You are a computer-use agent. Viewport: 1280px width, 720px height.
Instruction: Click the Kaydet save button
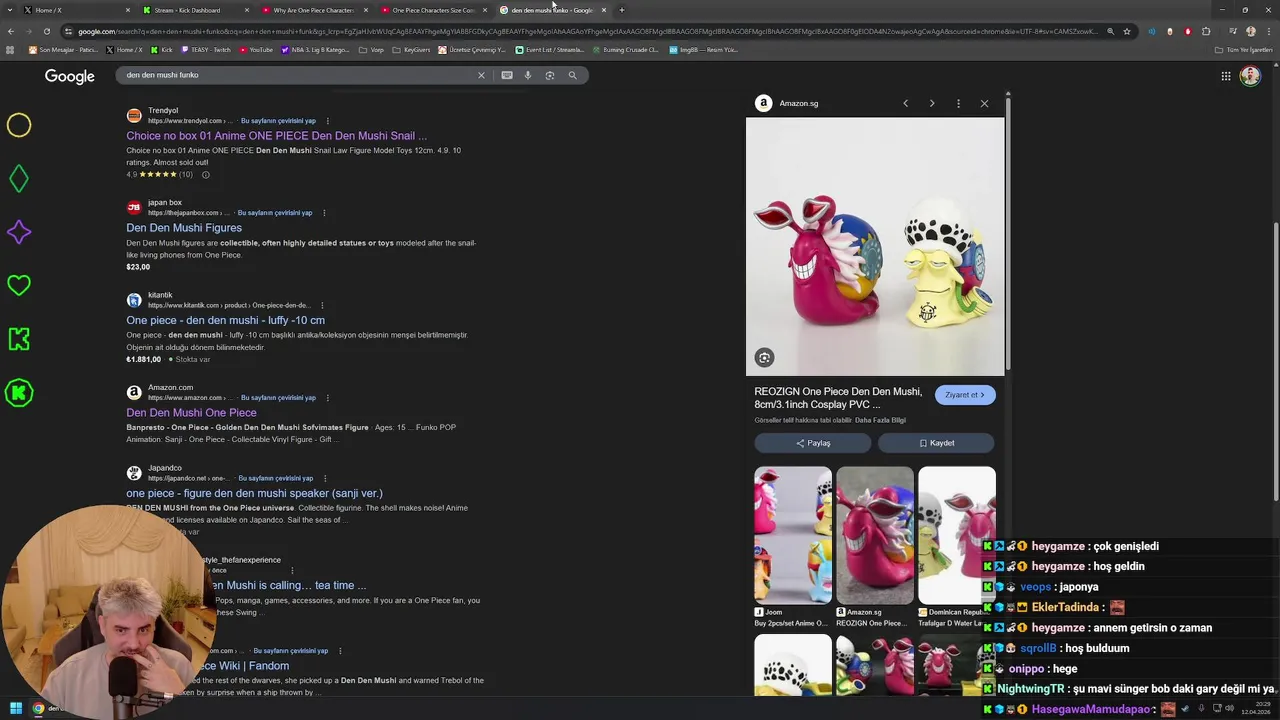(936, 443)
